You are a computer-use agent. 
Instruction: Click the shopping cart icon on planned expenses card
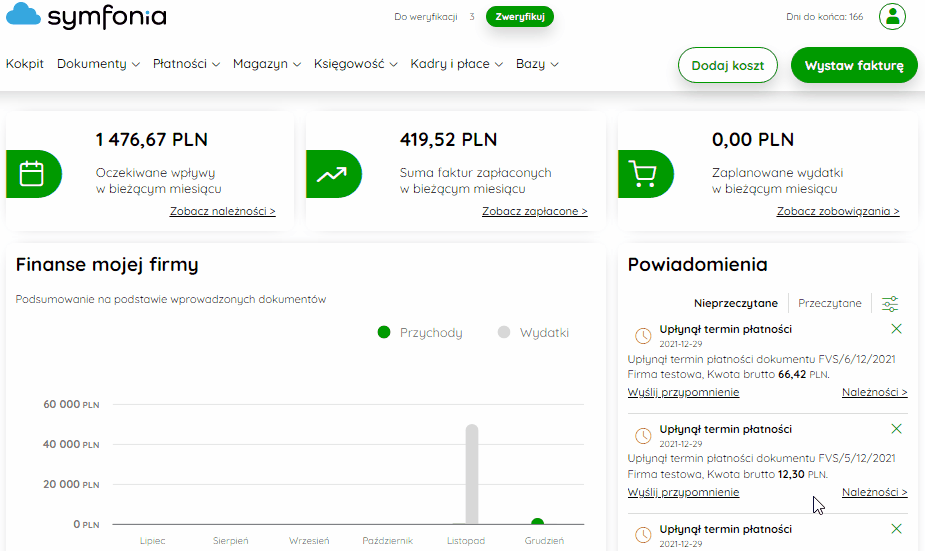(642, 174)
